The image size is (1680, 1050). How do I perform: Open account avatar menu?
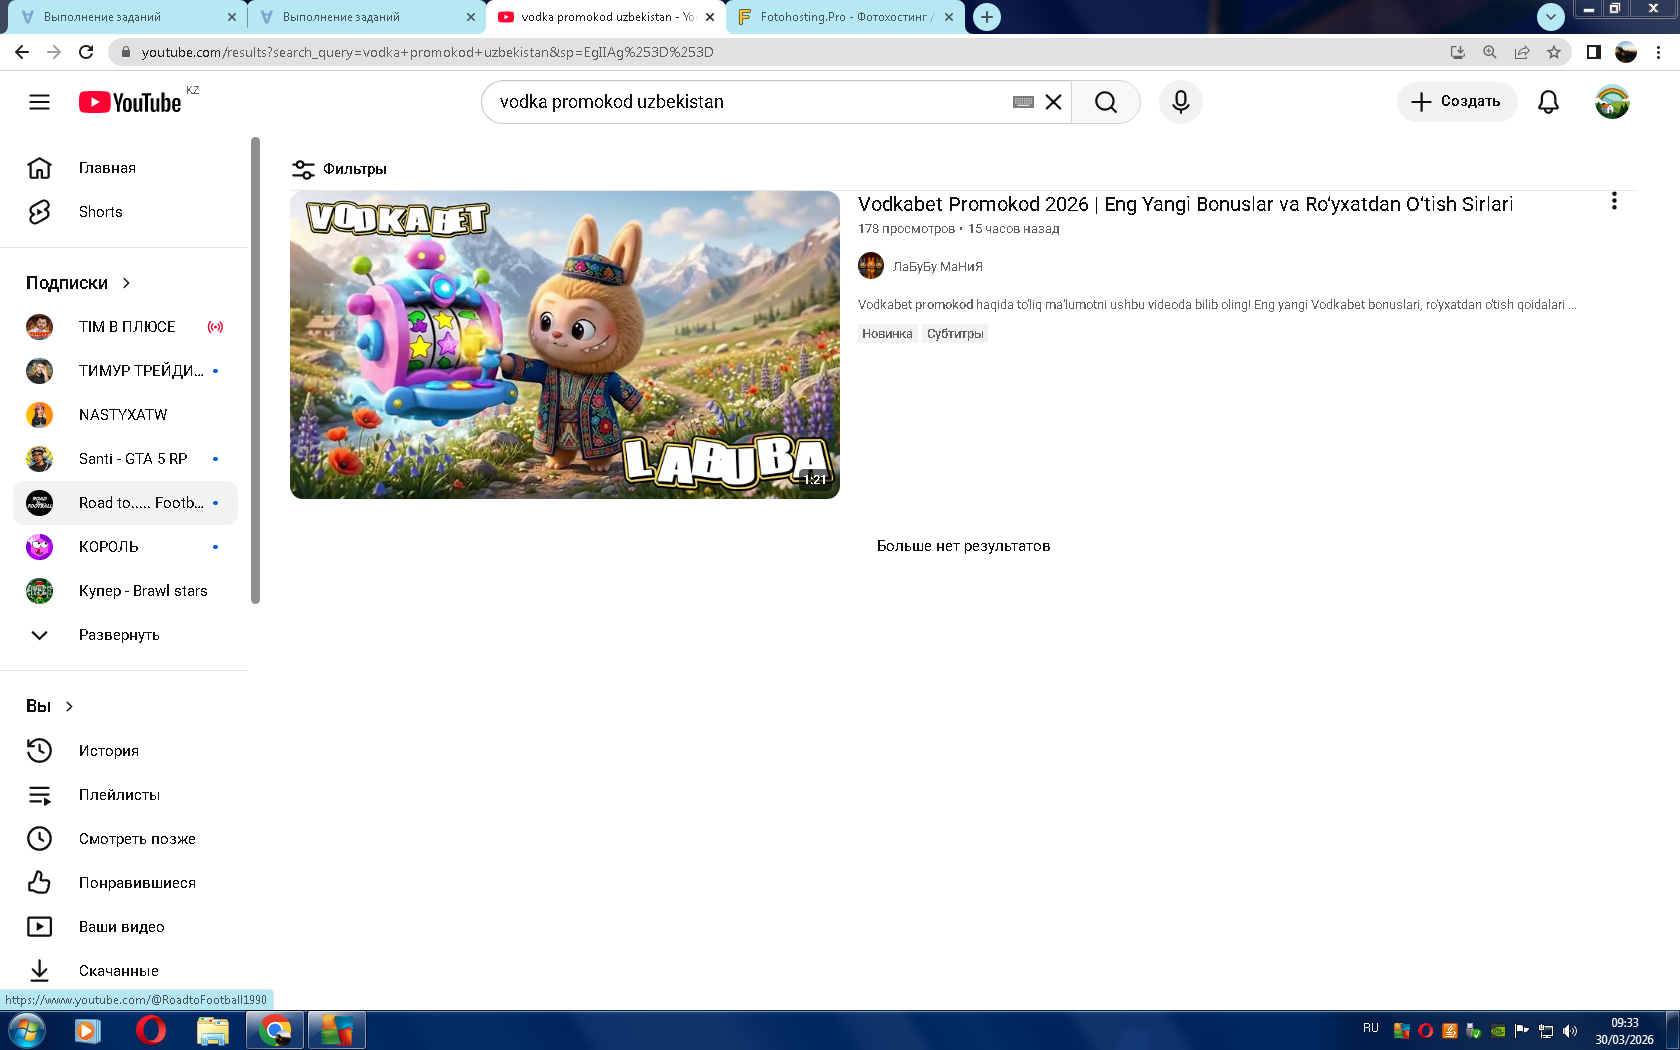coord(1612,102)
